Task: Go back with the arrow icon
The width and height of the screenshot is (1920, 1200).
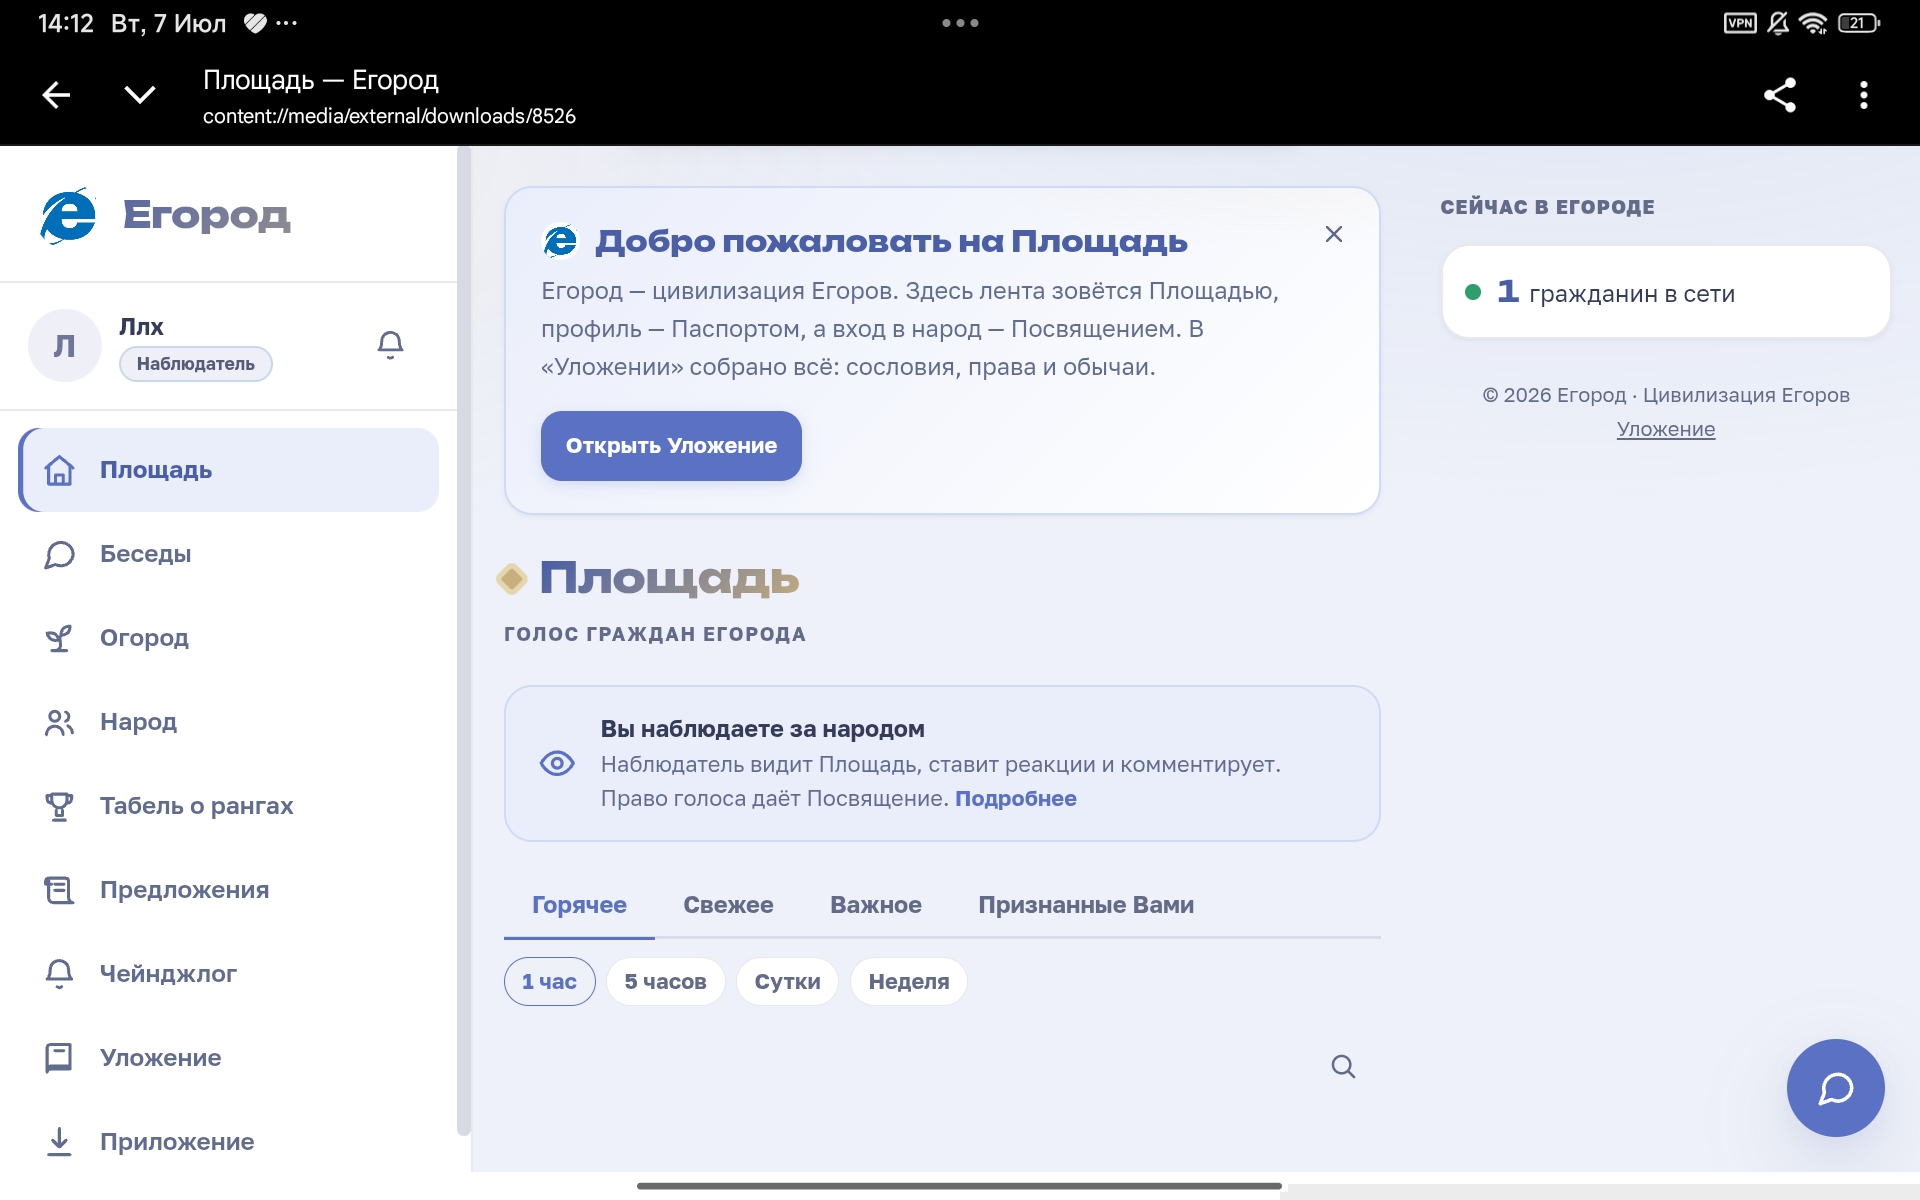Action: pos(57,95)
